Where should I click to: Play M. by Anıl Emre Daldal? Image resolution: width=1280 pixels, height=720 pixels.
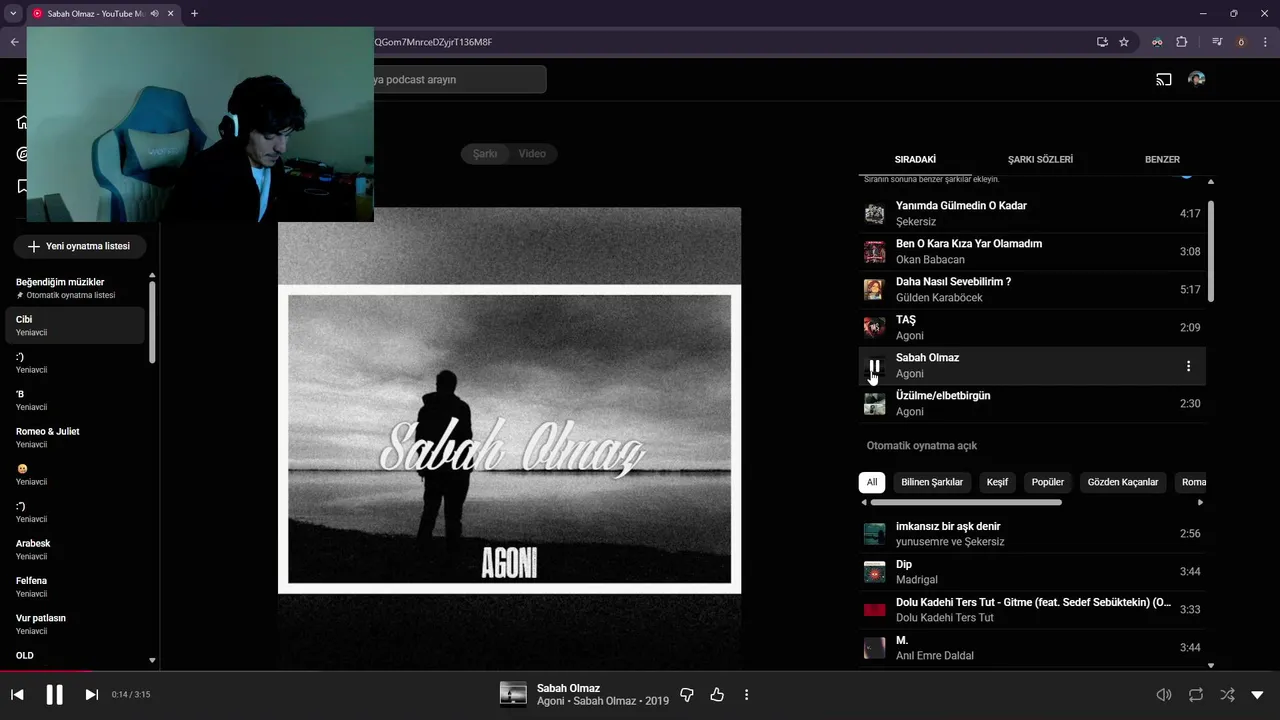1032,648
